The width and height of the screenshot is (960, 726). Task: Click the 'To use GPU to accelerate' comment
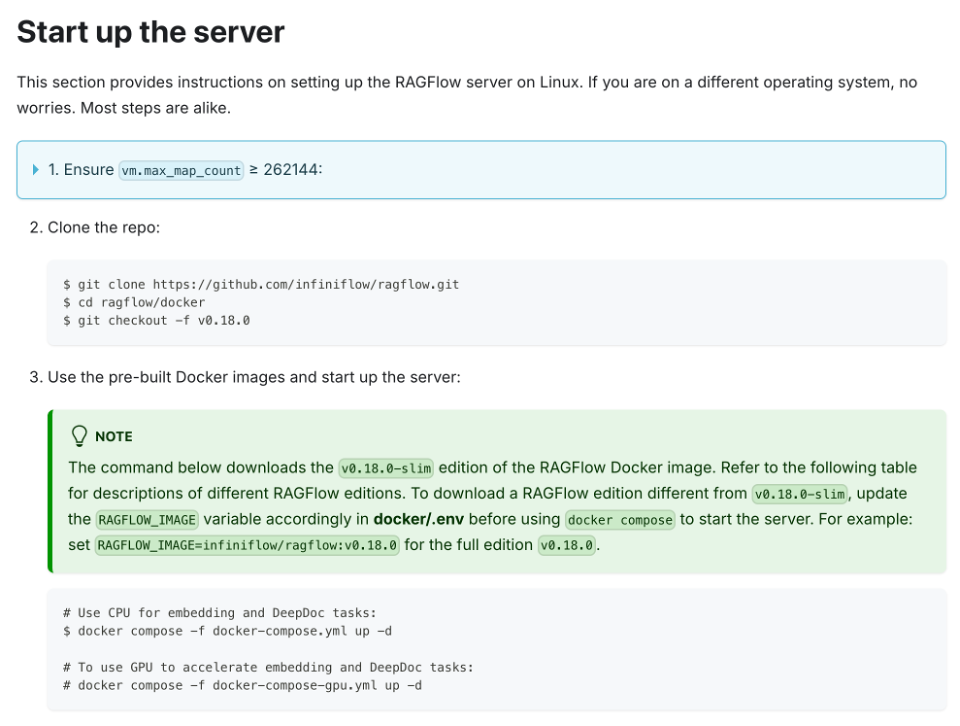(268, 667)
